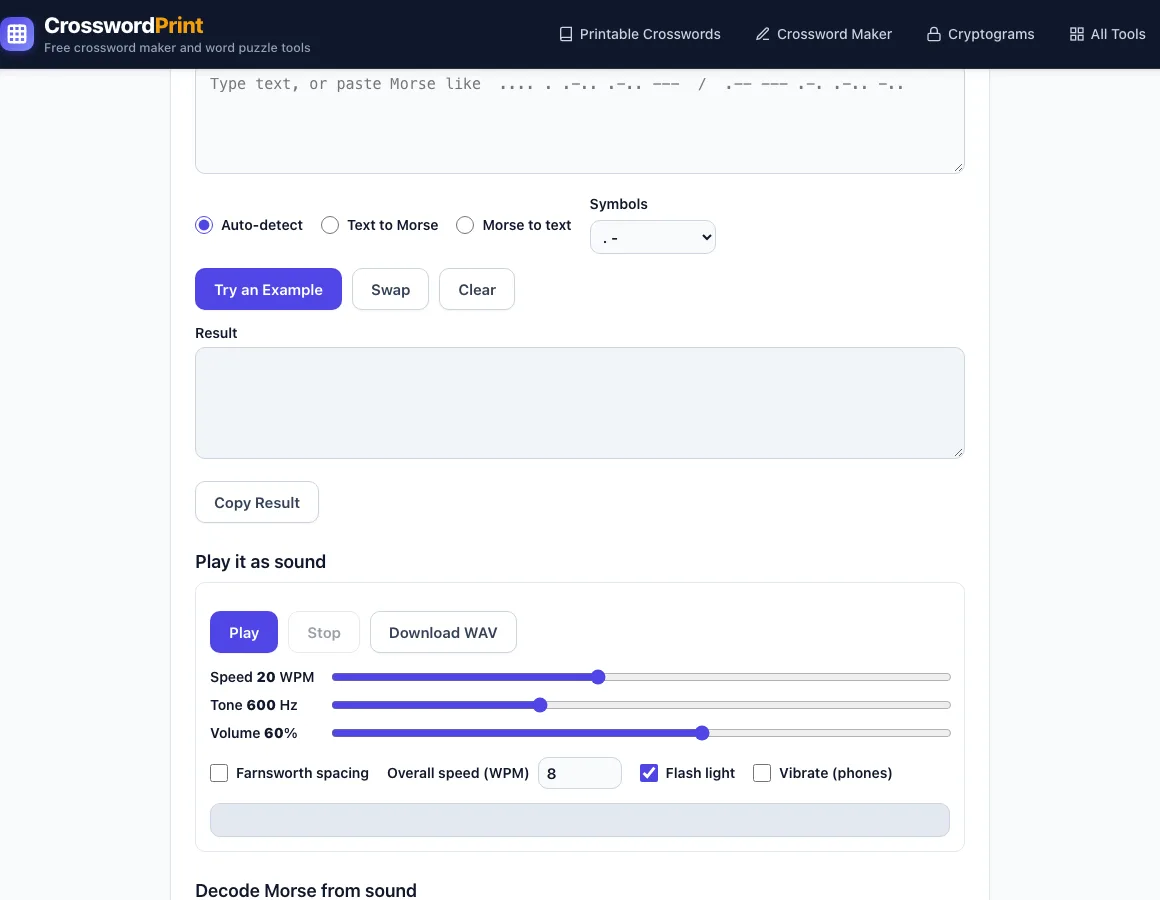Click the Volume slider handle
Image resolution: width=1160 pixels, height=900 pixels.
point(702,733)
